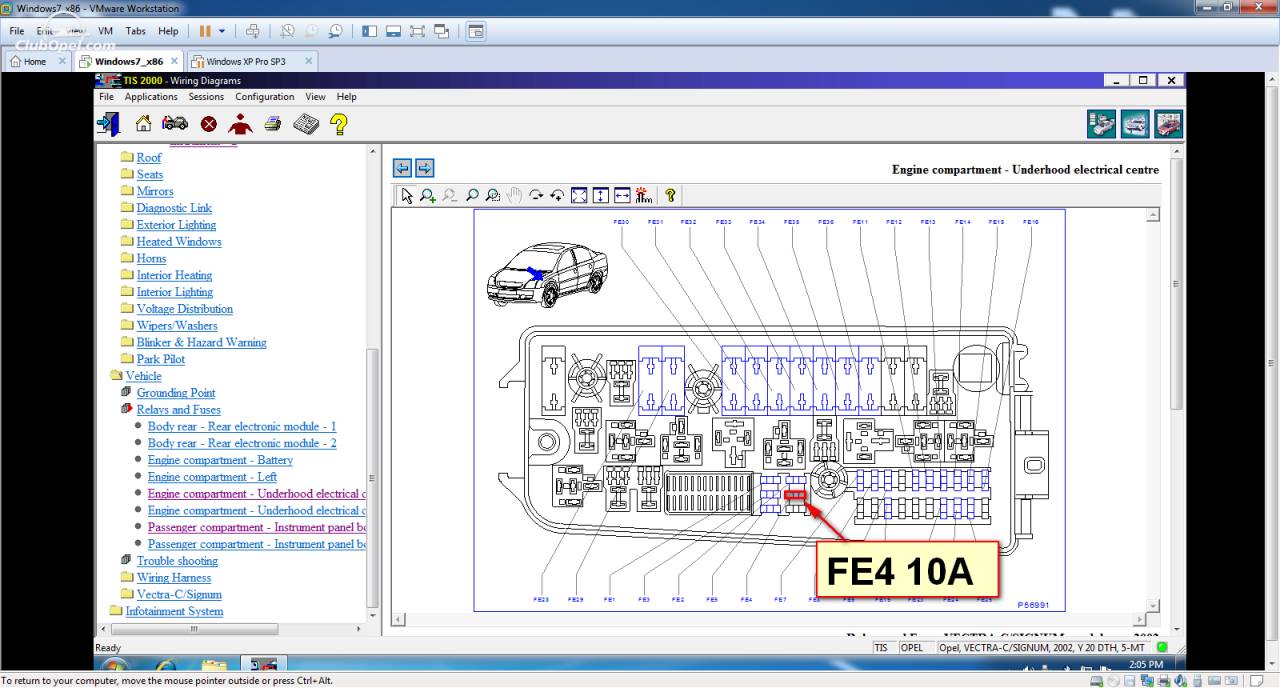Open TIS 2000 Configuration menu
The width and height of the screenshot is (1280, 688).
(265, 97)
